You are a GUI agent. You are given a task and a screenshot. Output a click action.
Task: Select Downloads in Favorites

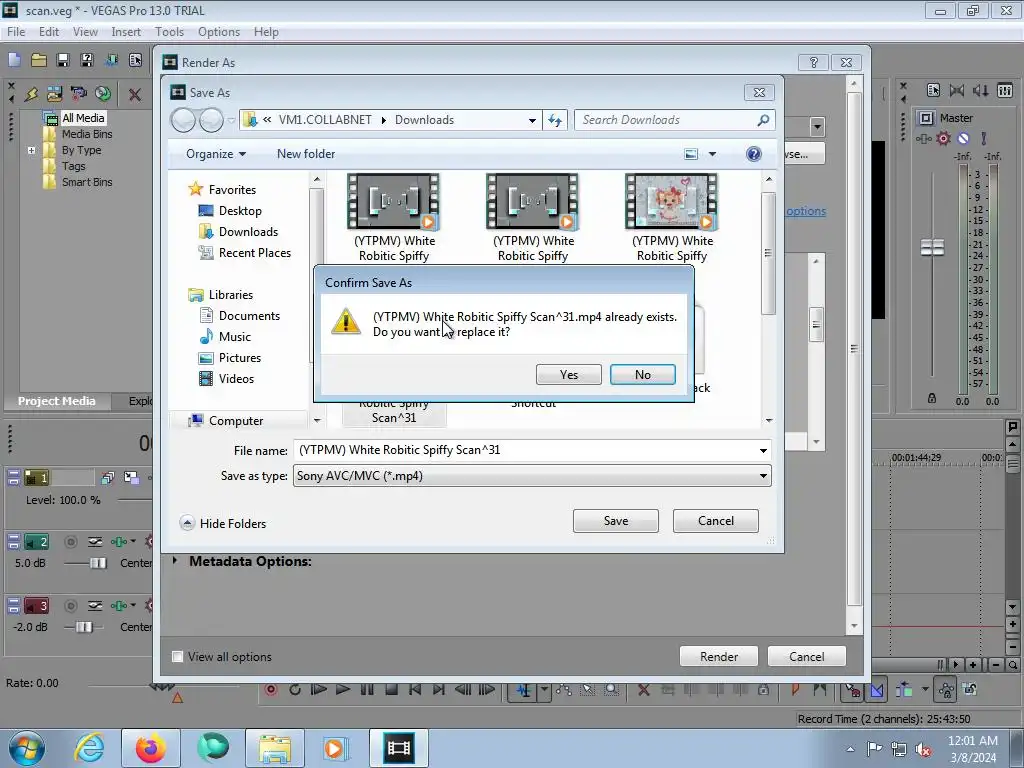[248, 232]
